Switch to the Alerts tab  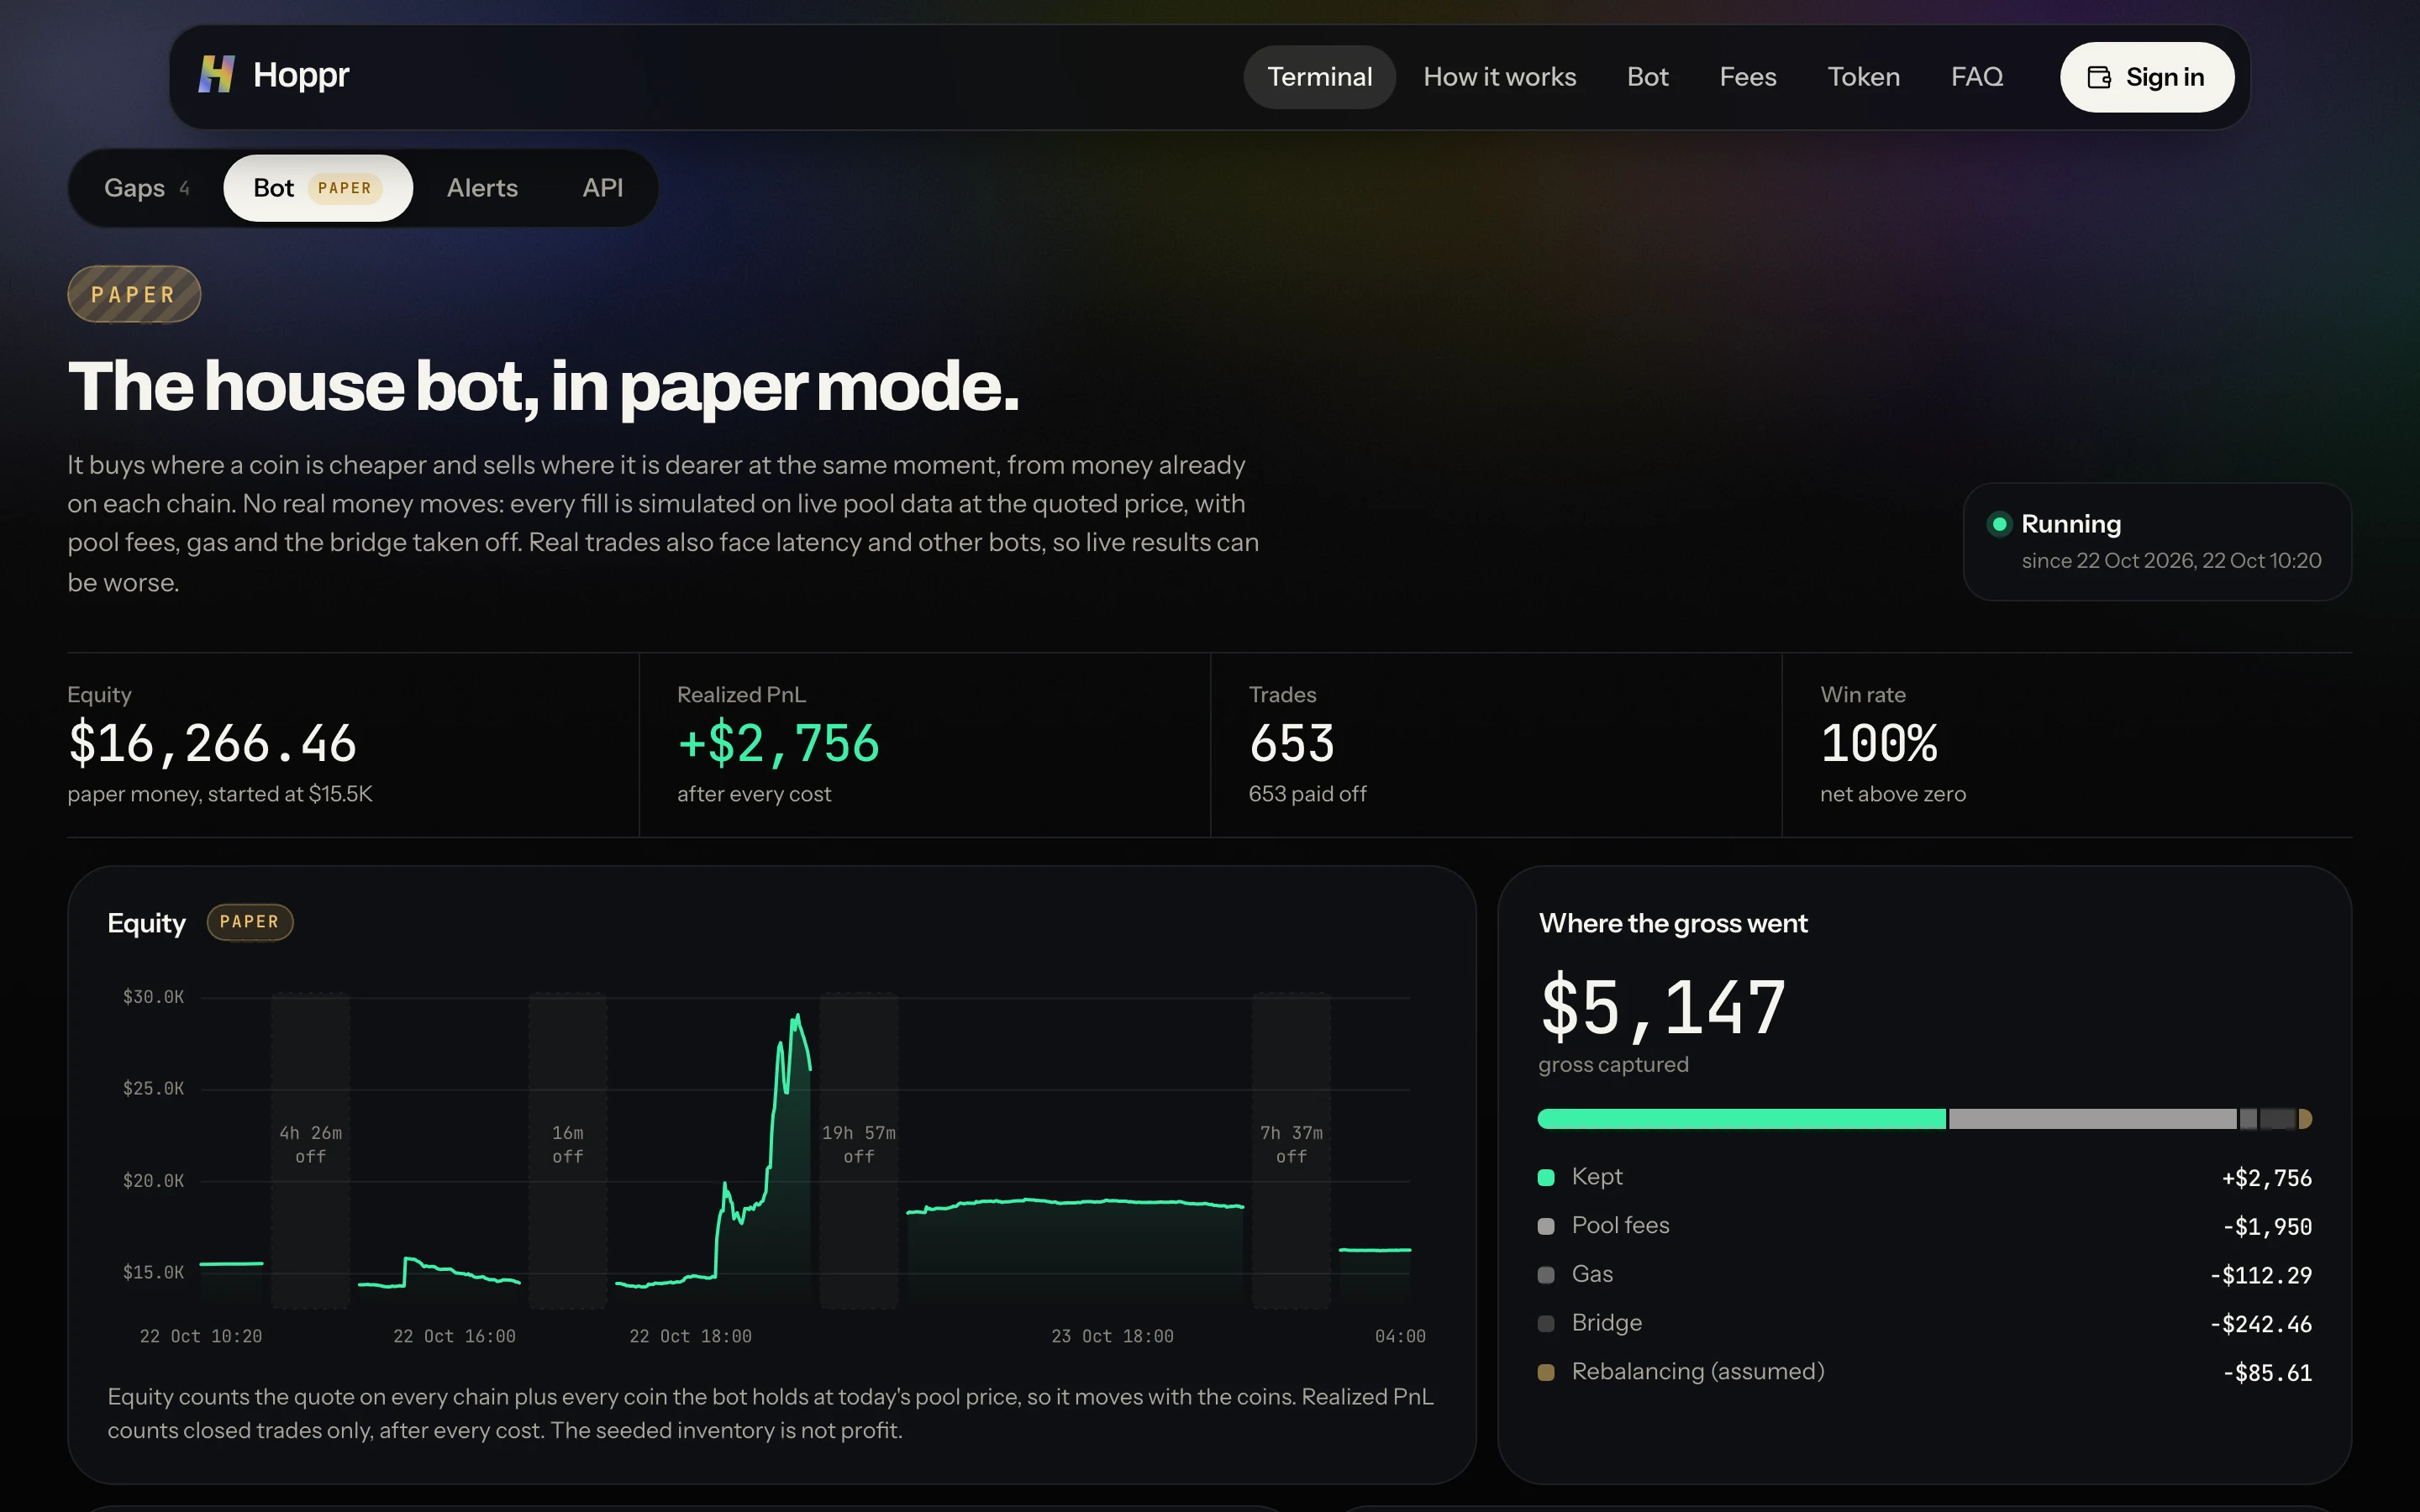[482, 188]
